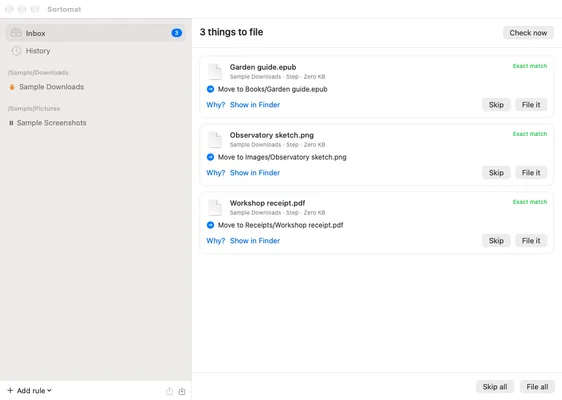Click the History clock icon
The width and height of the screenshot is (562, 400).
tap(16, 51)
